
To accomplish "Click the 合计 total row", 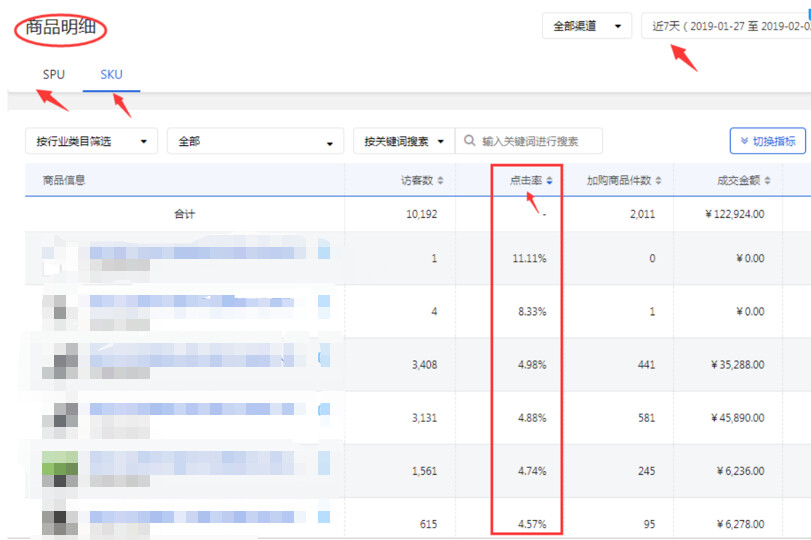I will 184,214.
